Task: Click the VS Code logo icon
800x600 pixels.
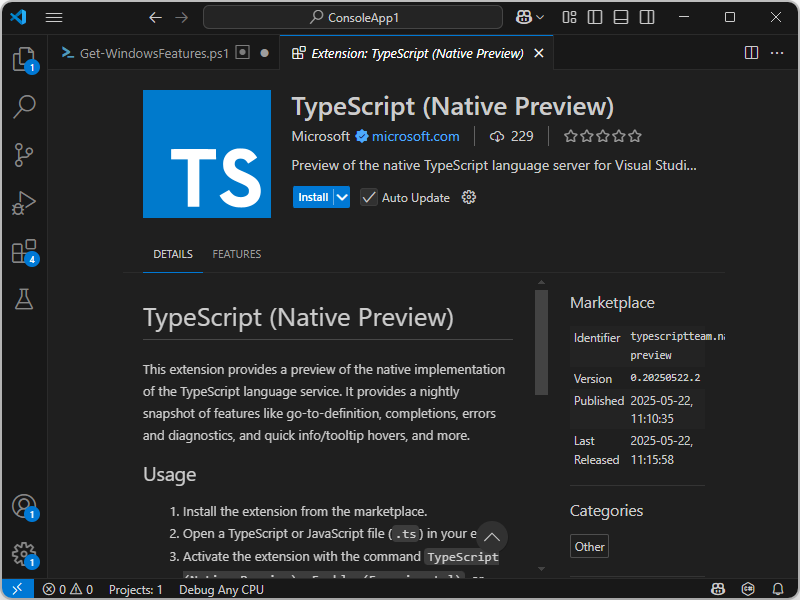Action: (x=18, y=17)
